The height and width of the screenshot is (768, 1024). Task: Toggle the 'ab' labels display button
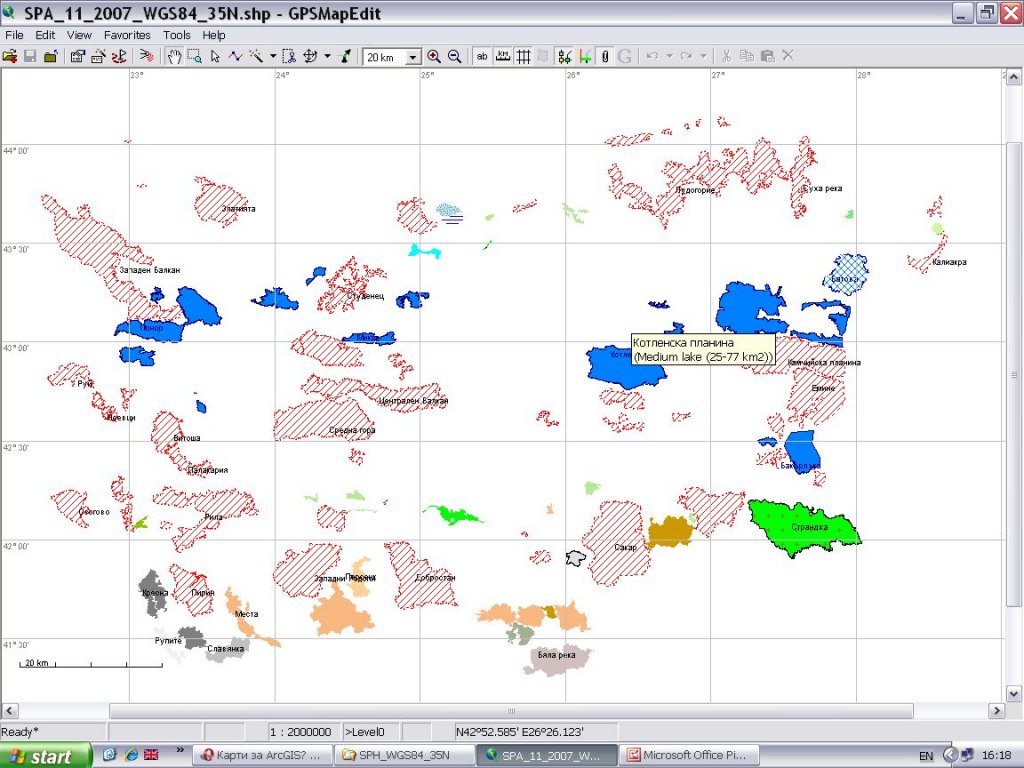coord(482,57)
